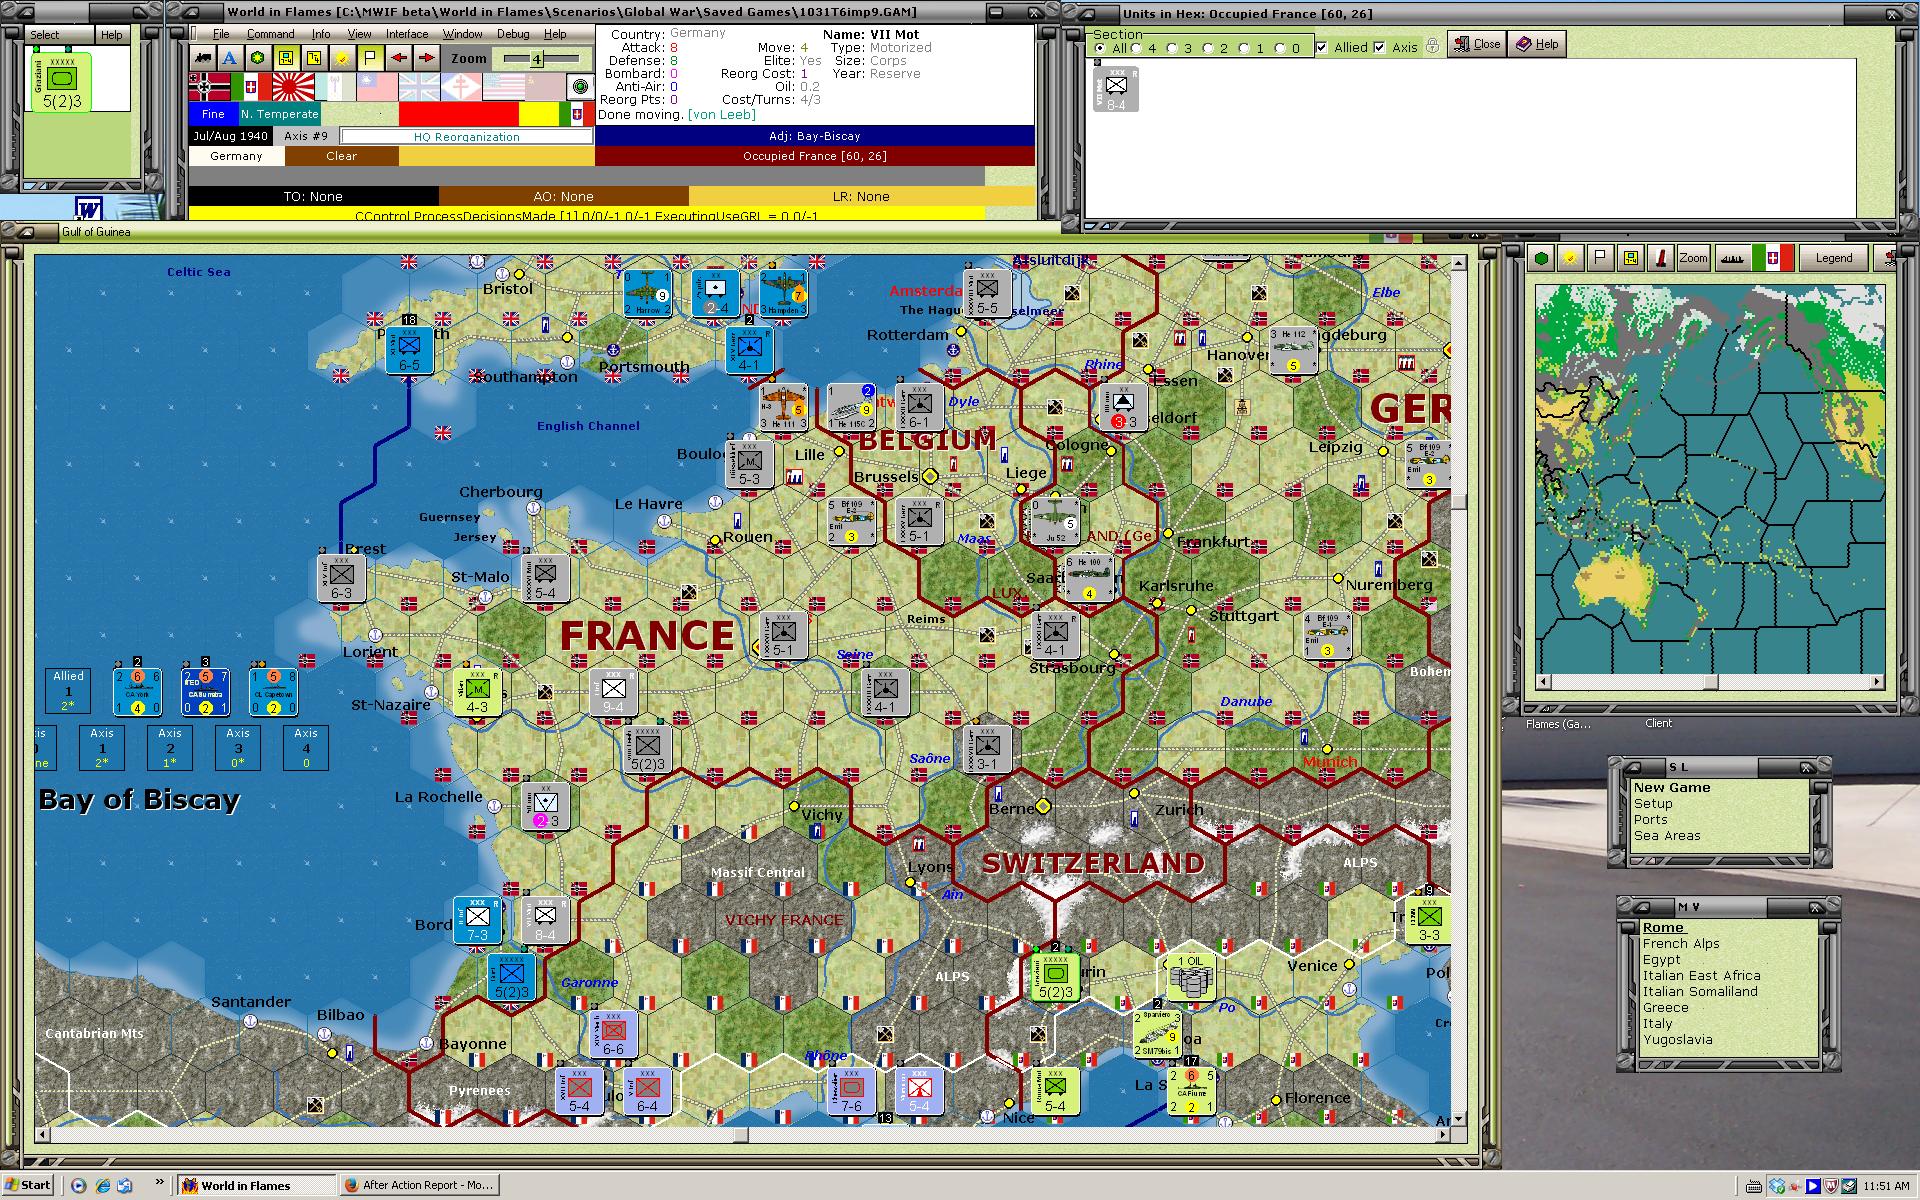Click green hexagon icon in minimap toolbar
1920x1200 pixels.
click(1542, 258)
